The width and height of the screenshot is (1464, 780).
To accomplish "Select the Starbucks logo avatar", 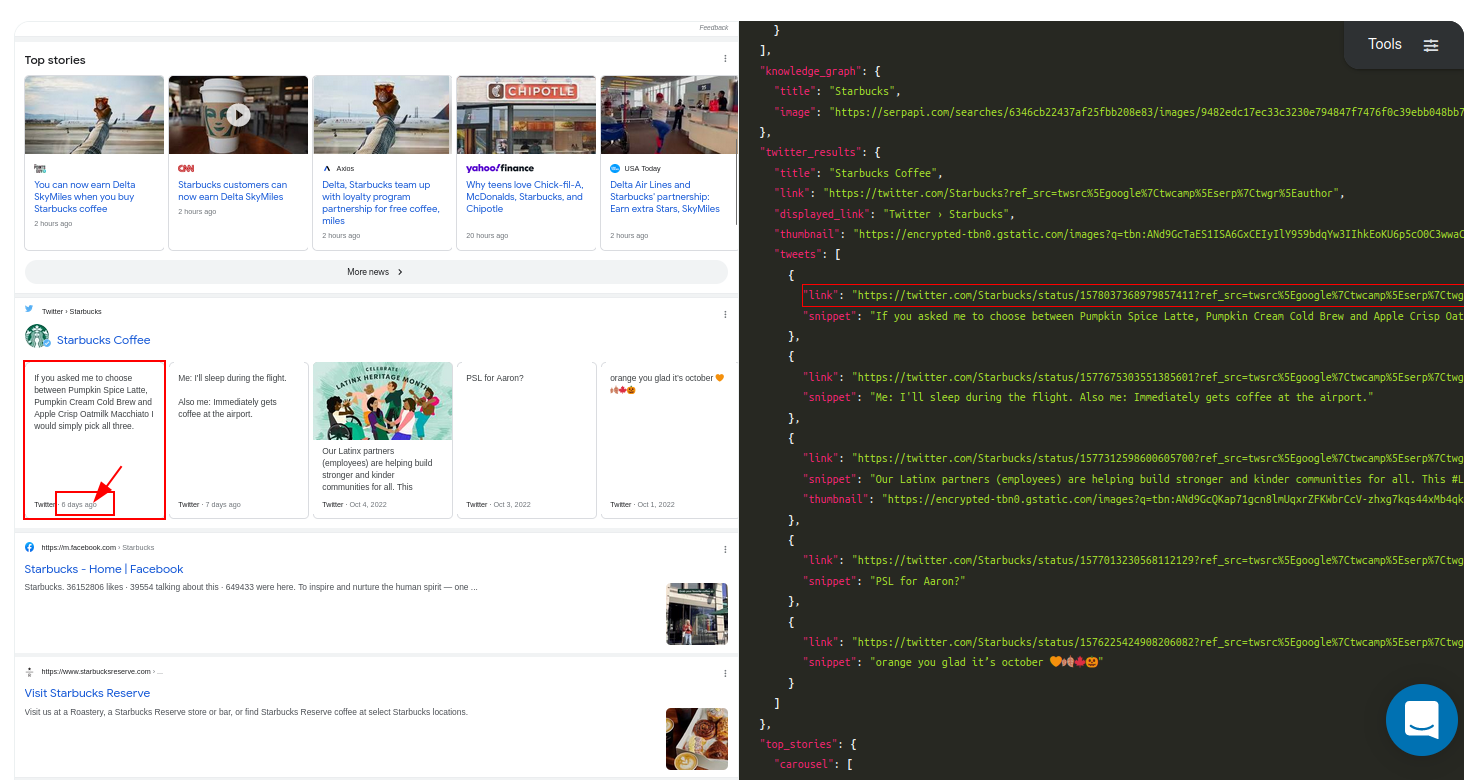I will click(37, 339).
